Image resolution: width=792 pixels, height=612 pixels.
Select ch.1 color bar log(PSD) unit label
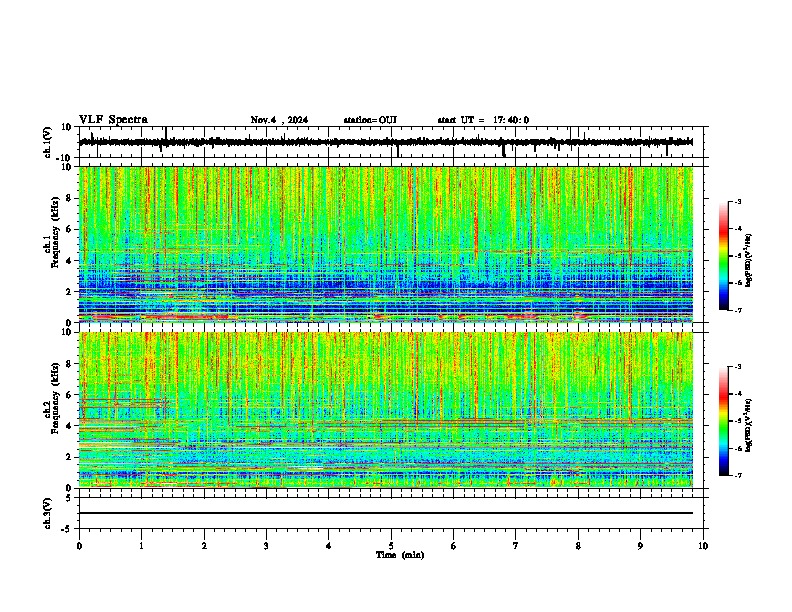[748, 260]
